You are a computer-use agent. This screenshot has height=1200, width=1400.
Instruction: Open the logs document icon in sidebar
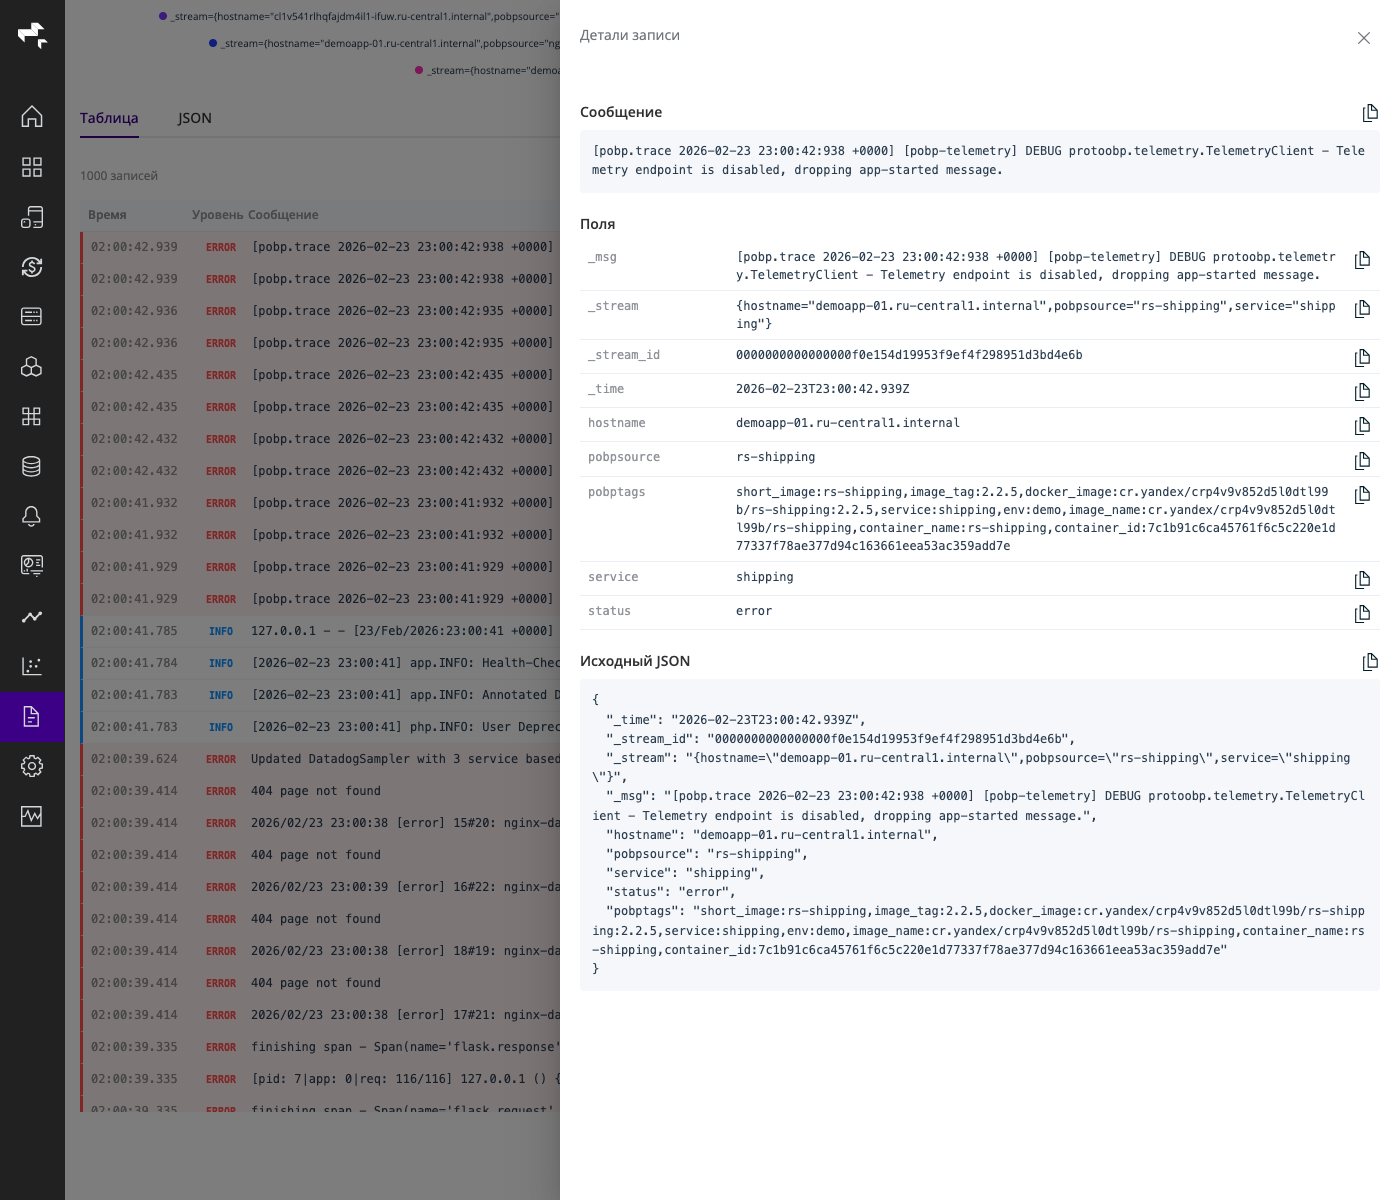[x=32, y=716]
